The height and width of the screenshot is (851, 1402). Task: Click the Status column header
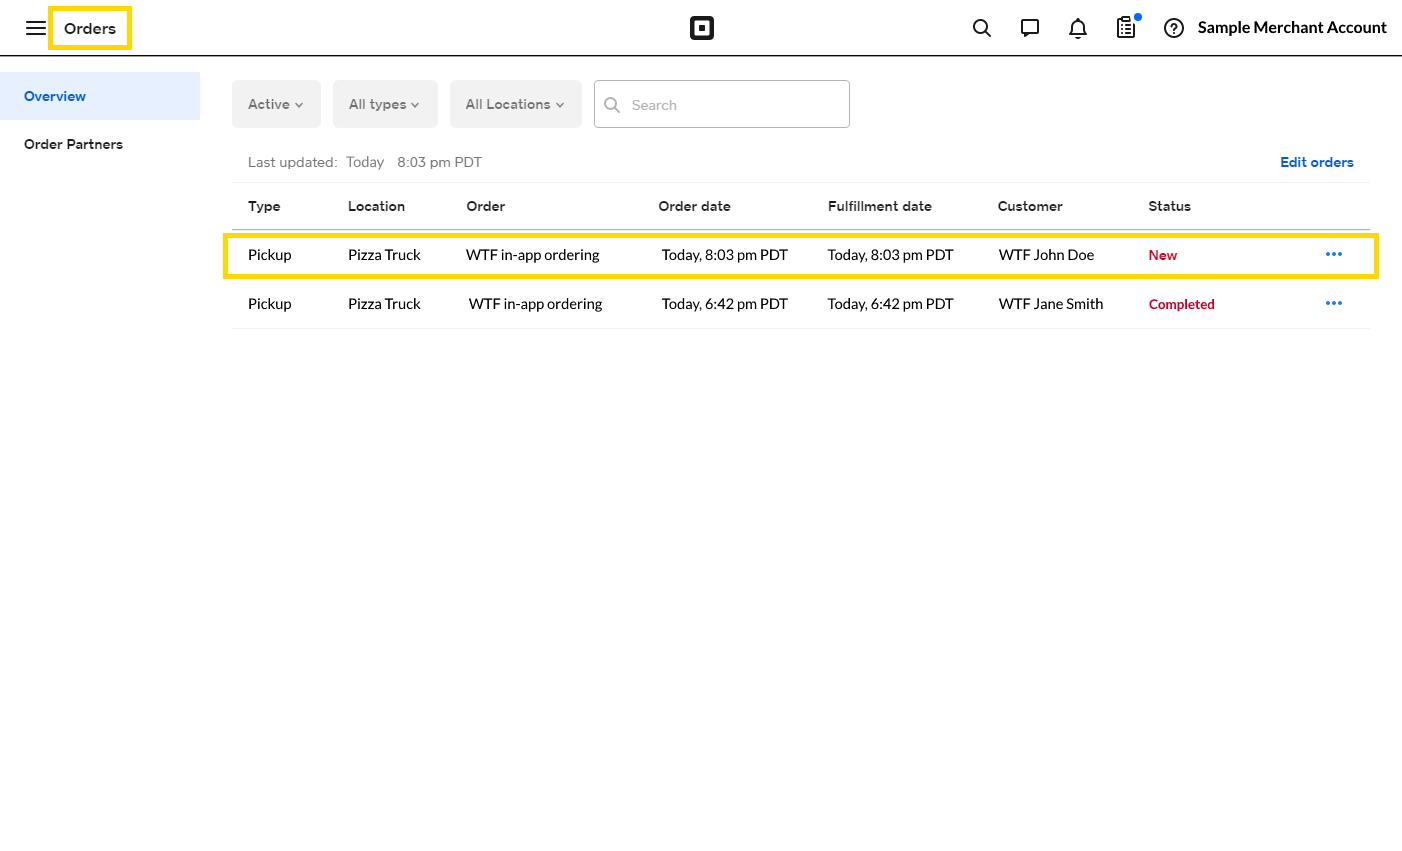pos(1169,206)
